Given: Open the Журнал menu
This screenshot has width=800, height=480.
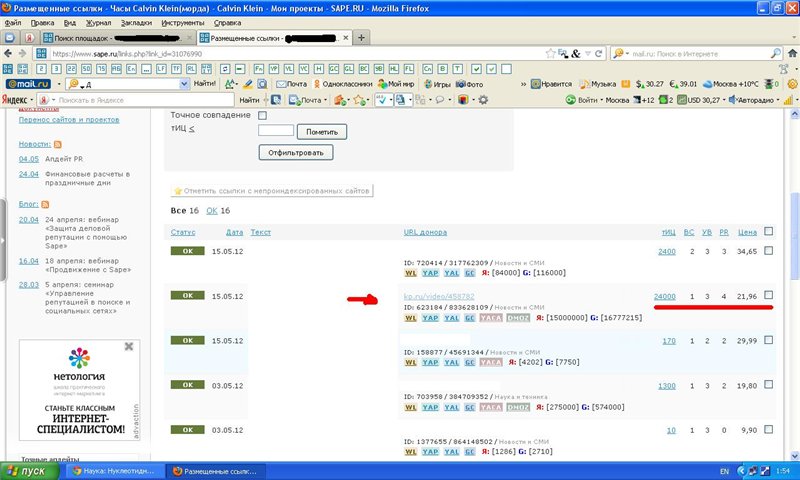Looking at the screenshot, I should 98,23.
